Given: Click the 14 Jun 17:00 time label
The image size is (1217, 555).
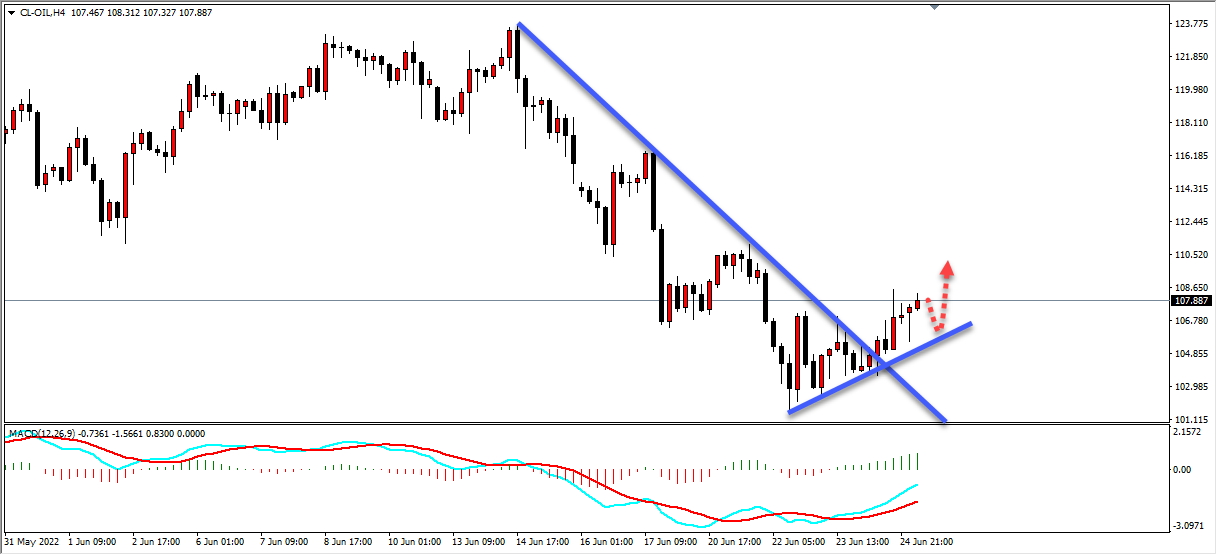Looking at the screenshot, I should click(541, 542).
